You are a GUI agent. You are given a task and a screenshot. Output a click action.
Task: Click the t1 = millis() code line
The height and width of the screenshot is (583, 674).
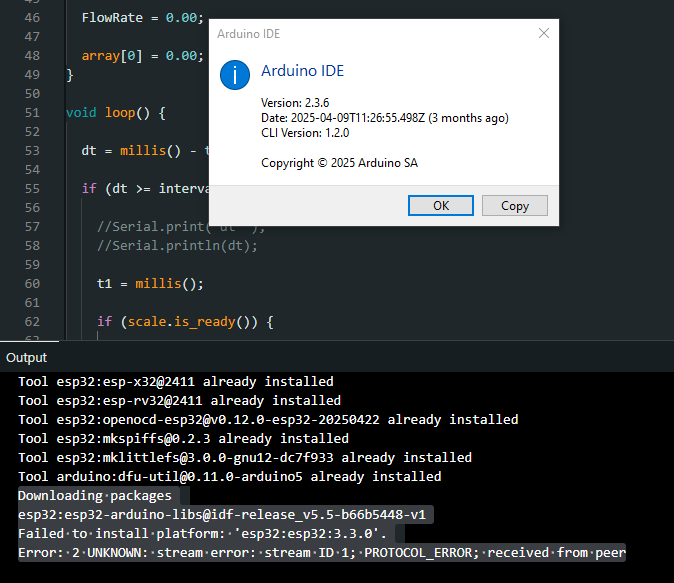click(x=150, y=283)
